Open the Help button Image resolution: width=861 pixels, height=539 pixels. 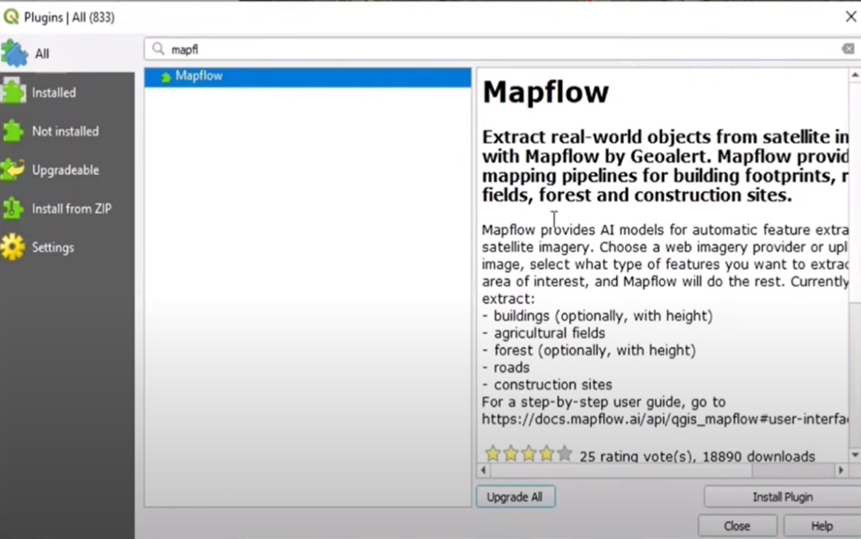pos(822,526)
